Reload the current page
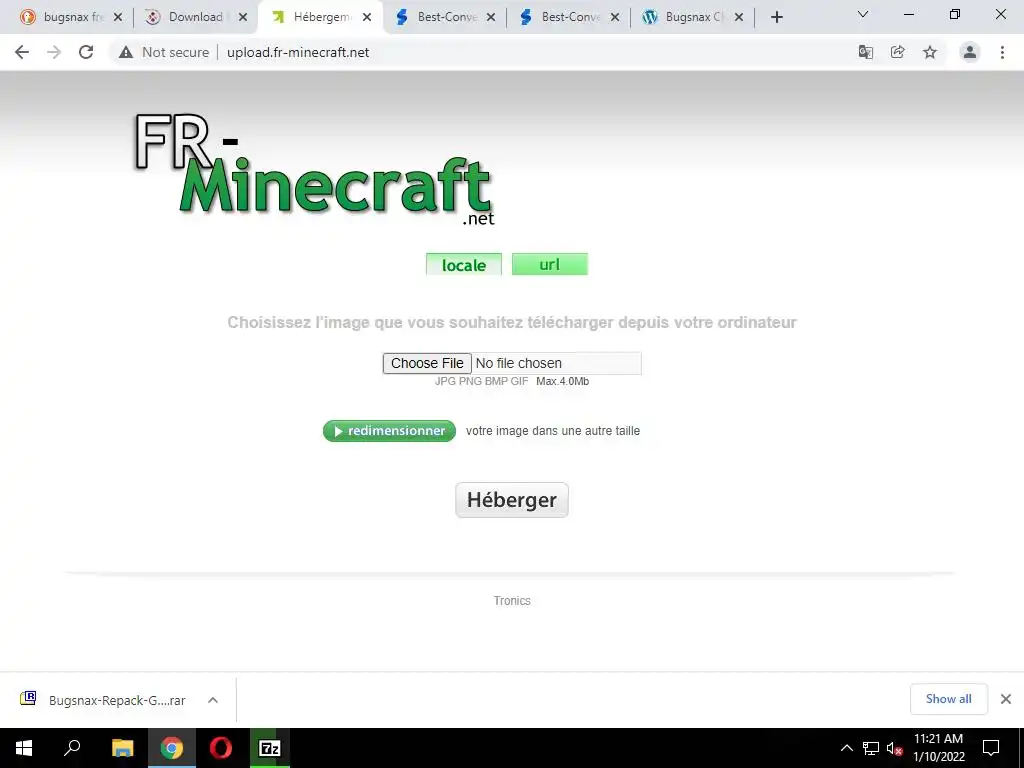Image resolution: width=1024 pixels, height=768 pixels. tap(86, 52)
